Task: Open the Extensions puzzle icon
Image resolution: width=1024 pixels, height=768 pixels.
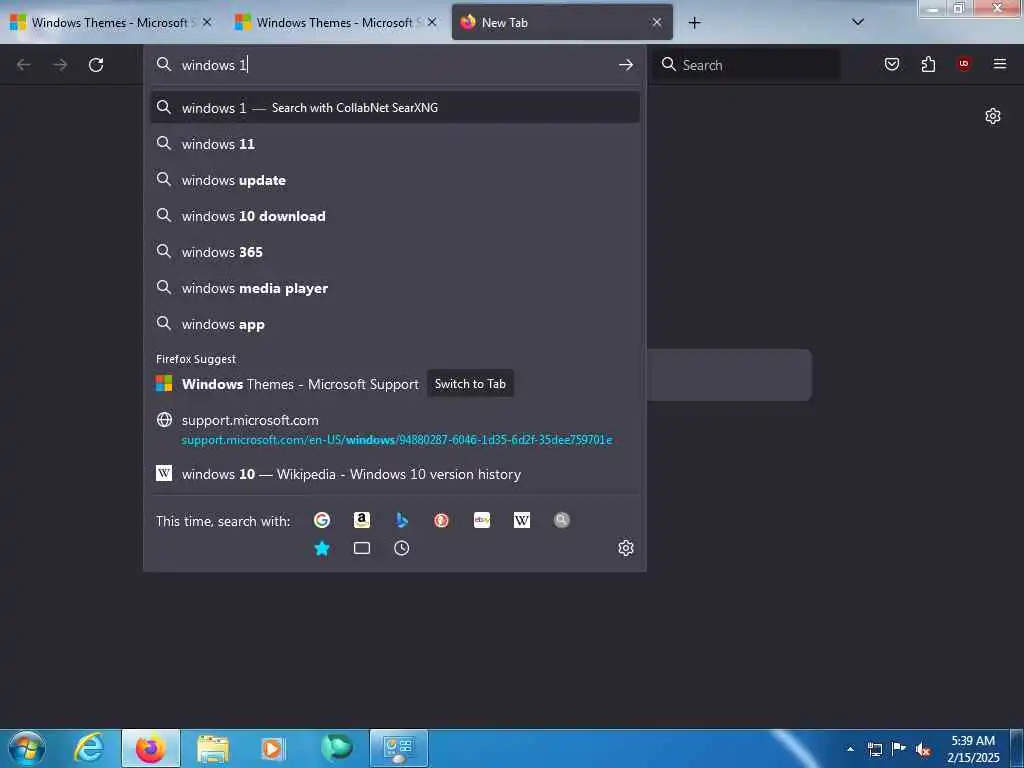Action: coord(928,64)
